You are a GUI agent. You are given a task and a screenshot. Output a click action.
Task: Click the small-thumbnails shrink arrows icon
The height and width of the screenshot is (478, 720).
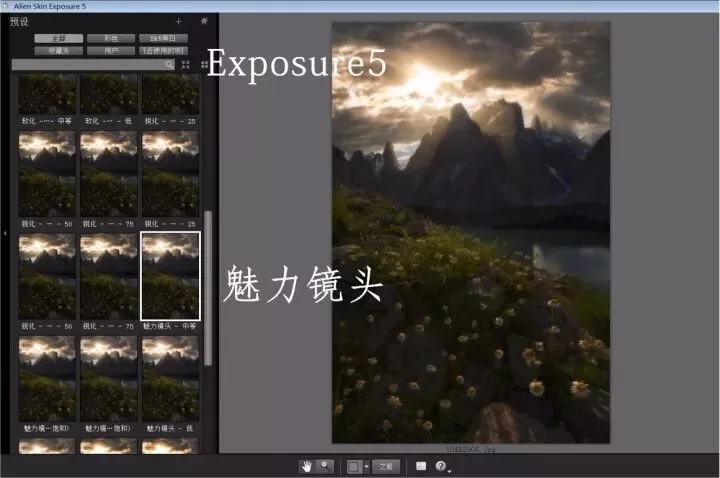(x=186, y=65)
